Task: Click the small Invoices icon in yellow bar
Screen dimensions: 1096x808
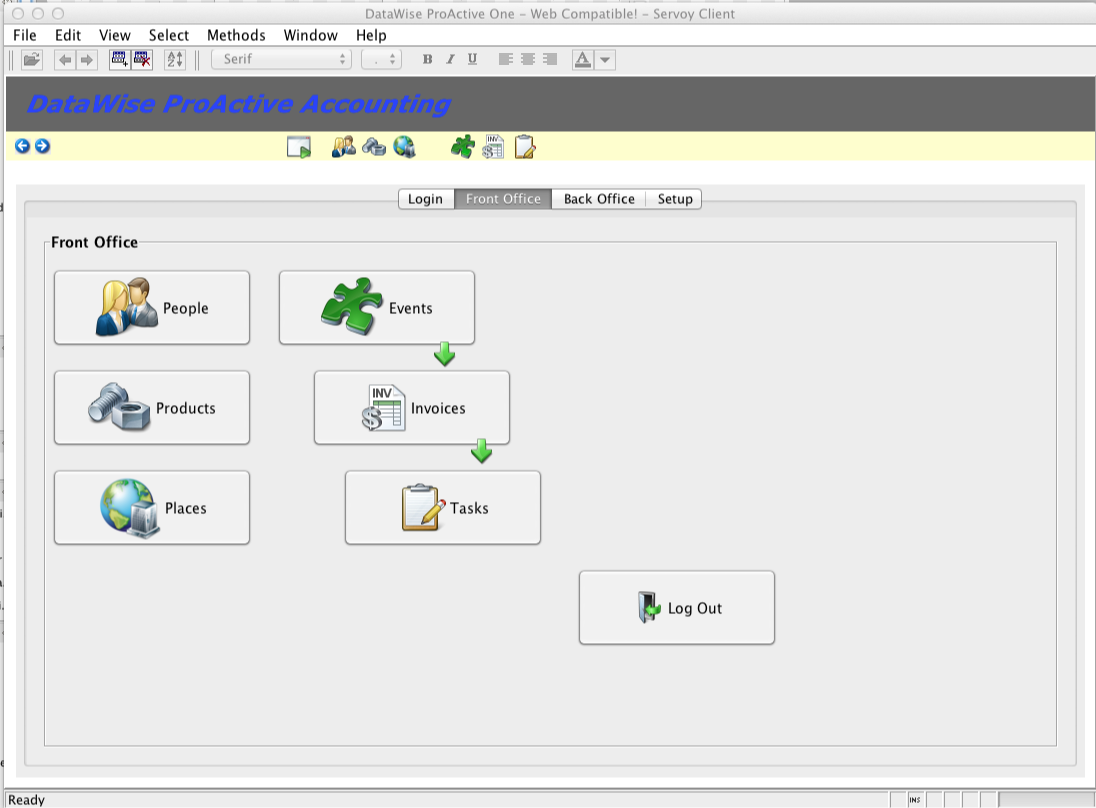Action: tap(493, 147)
